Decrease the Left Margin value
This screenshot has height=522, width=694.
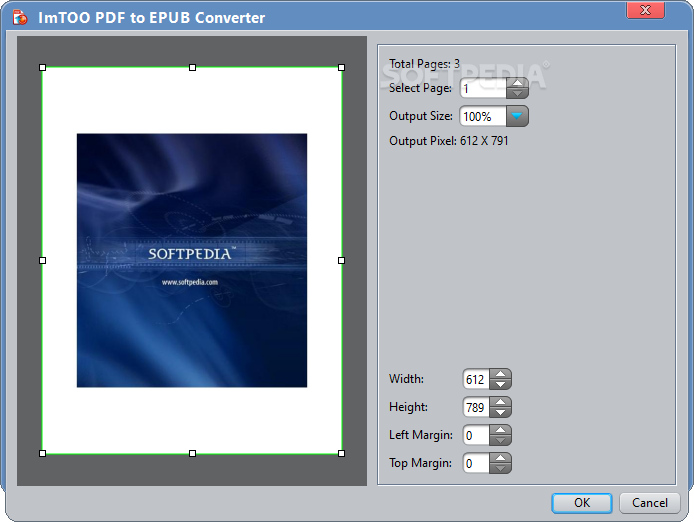click(501, 440)
